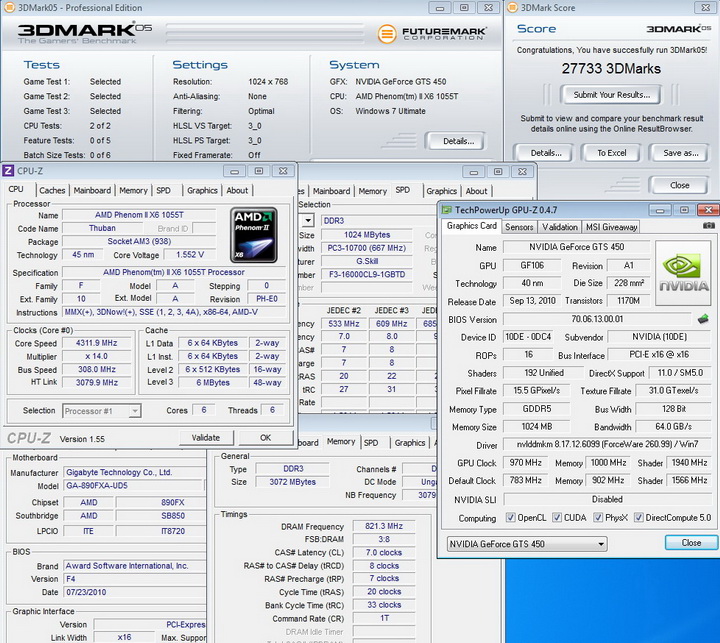The width and height of the screenshot is (720, 643).
Task: Click the AMD Phenom II logo in CPU-Z
Action: pyautogui.click(x=253, y=233)
